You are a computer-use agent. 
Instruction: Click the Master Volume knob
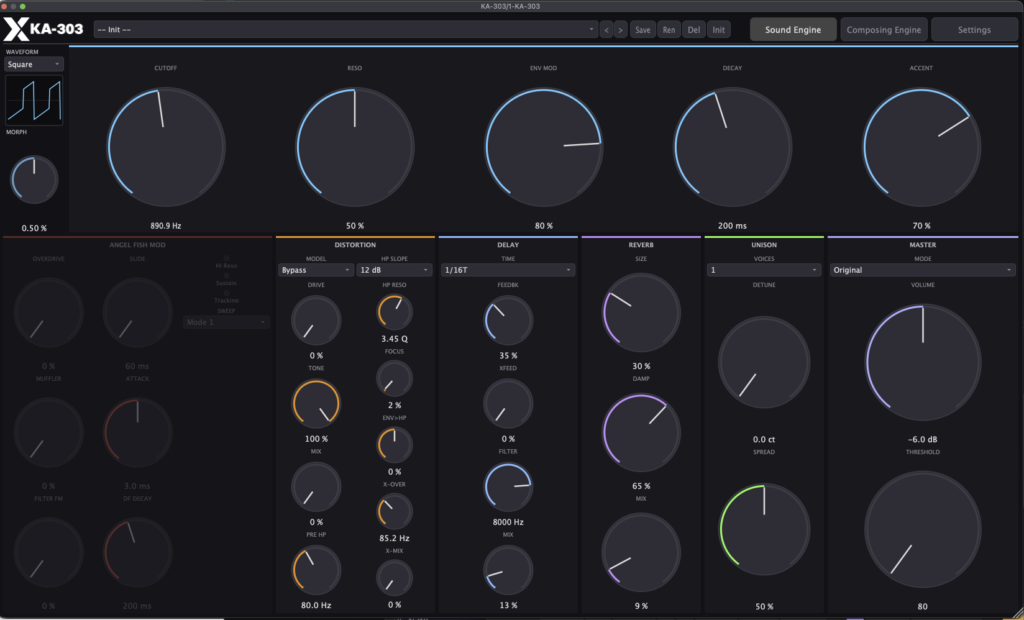pos(923,363)
